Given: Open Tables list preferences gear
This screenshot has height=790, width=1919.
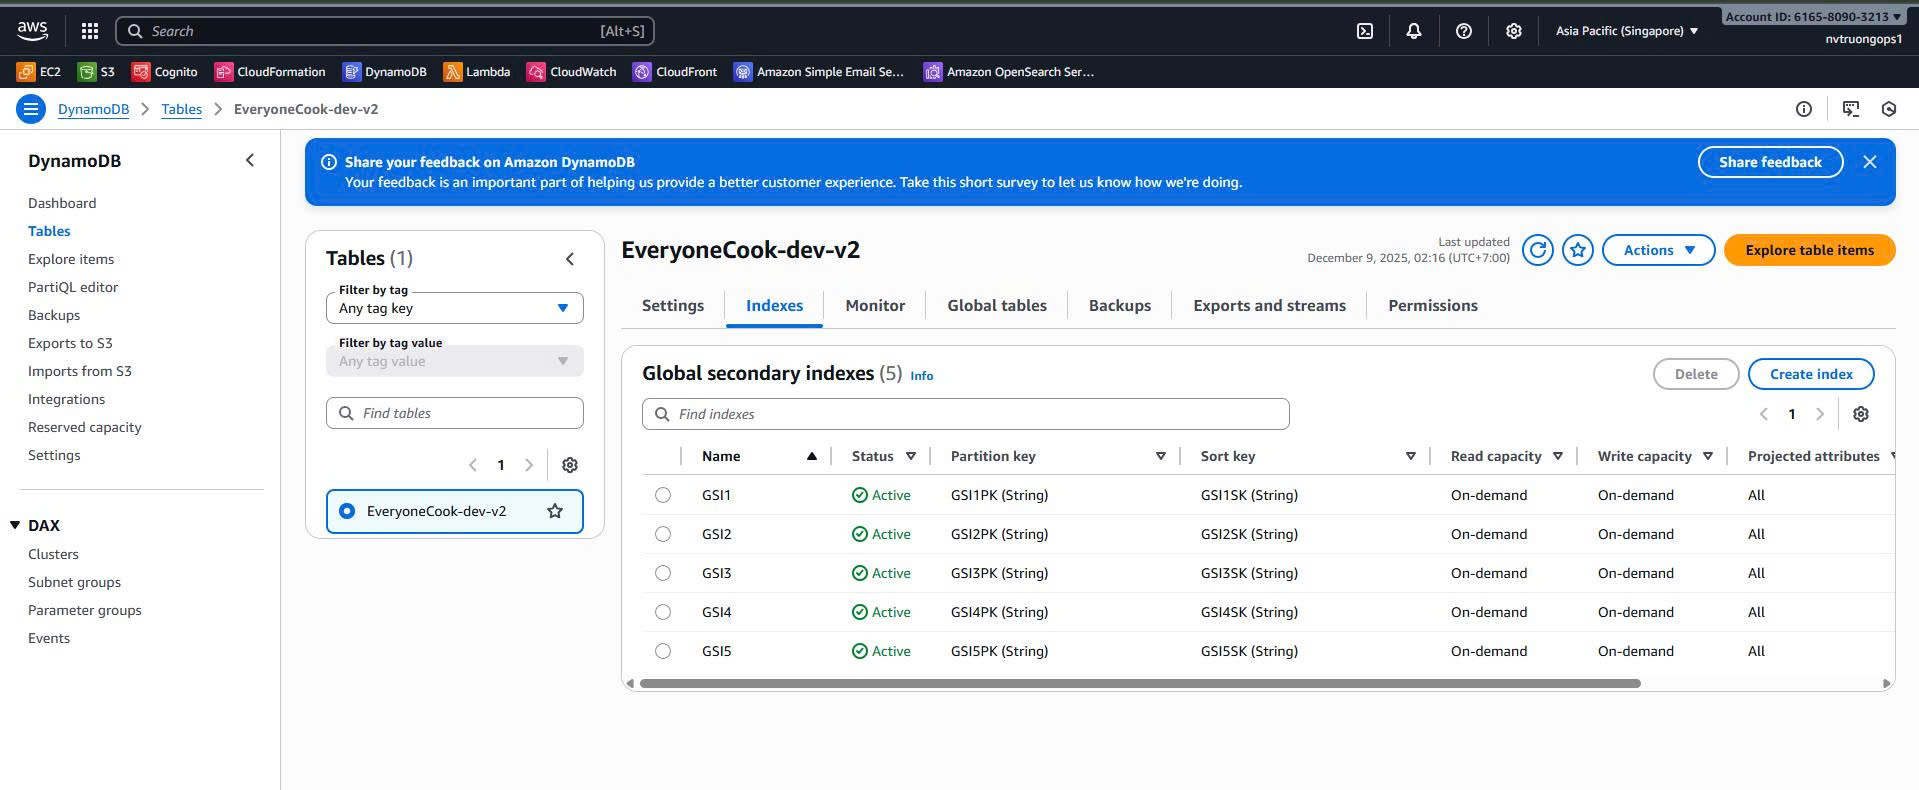Looking at the screenshot, I should point(570,465).
